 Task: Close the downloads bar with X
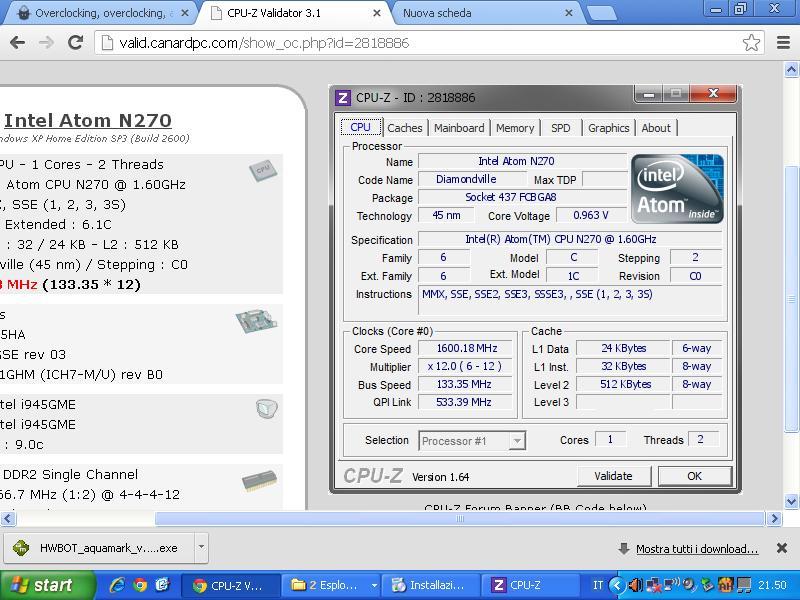tap(782, 548)
